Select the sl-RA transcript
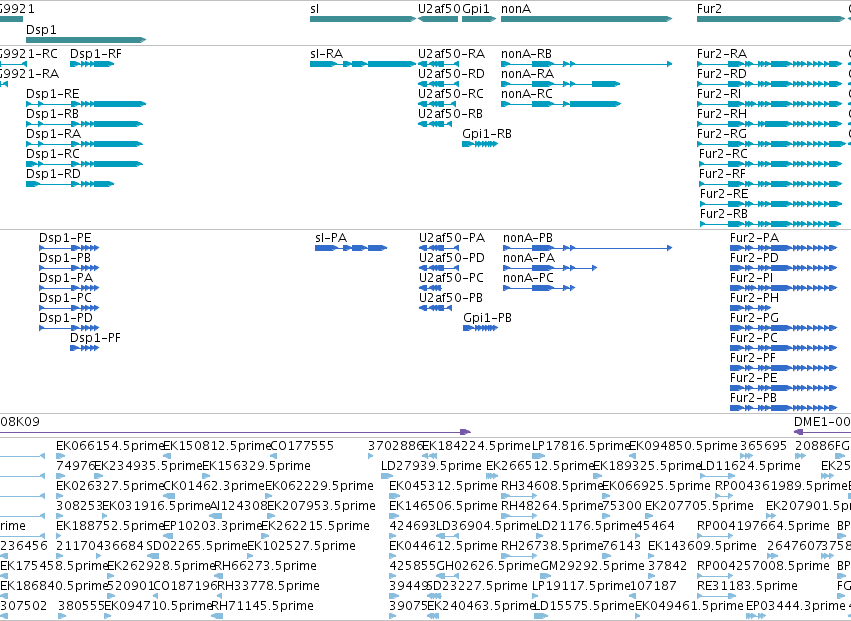The image size is (851, 621). click(363, 64)
